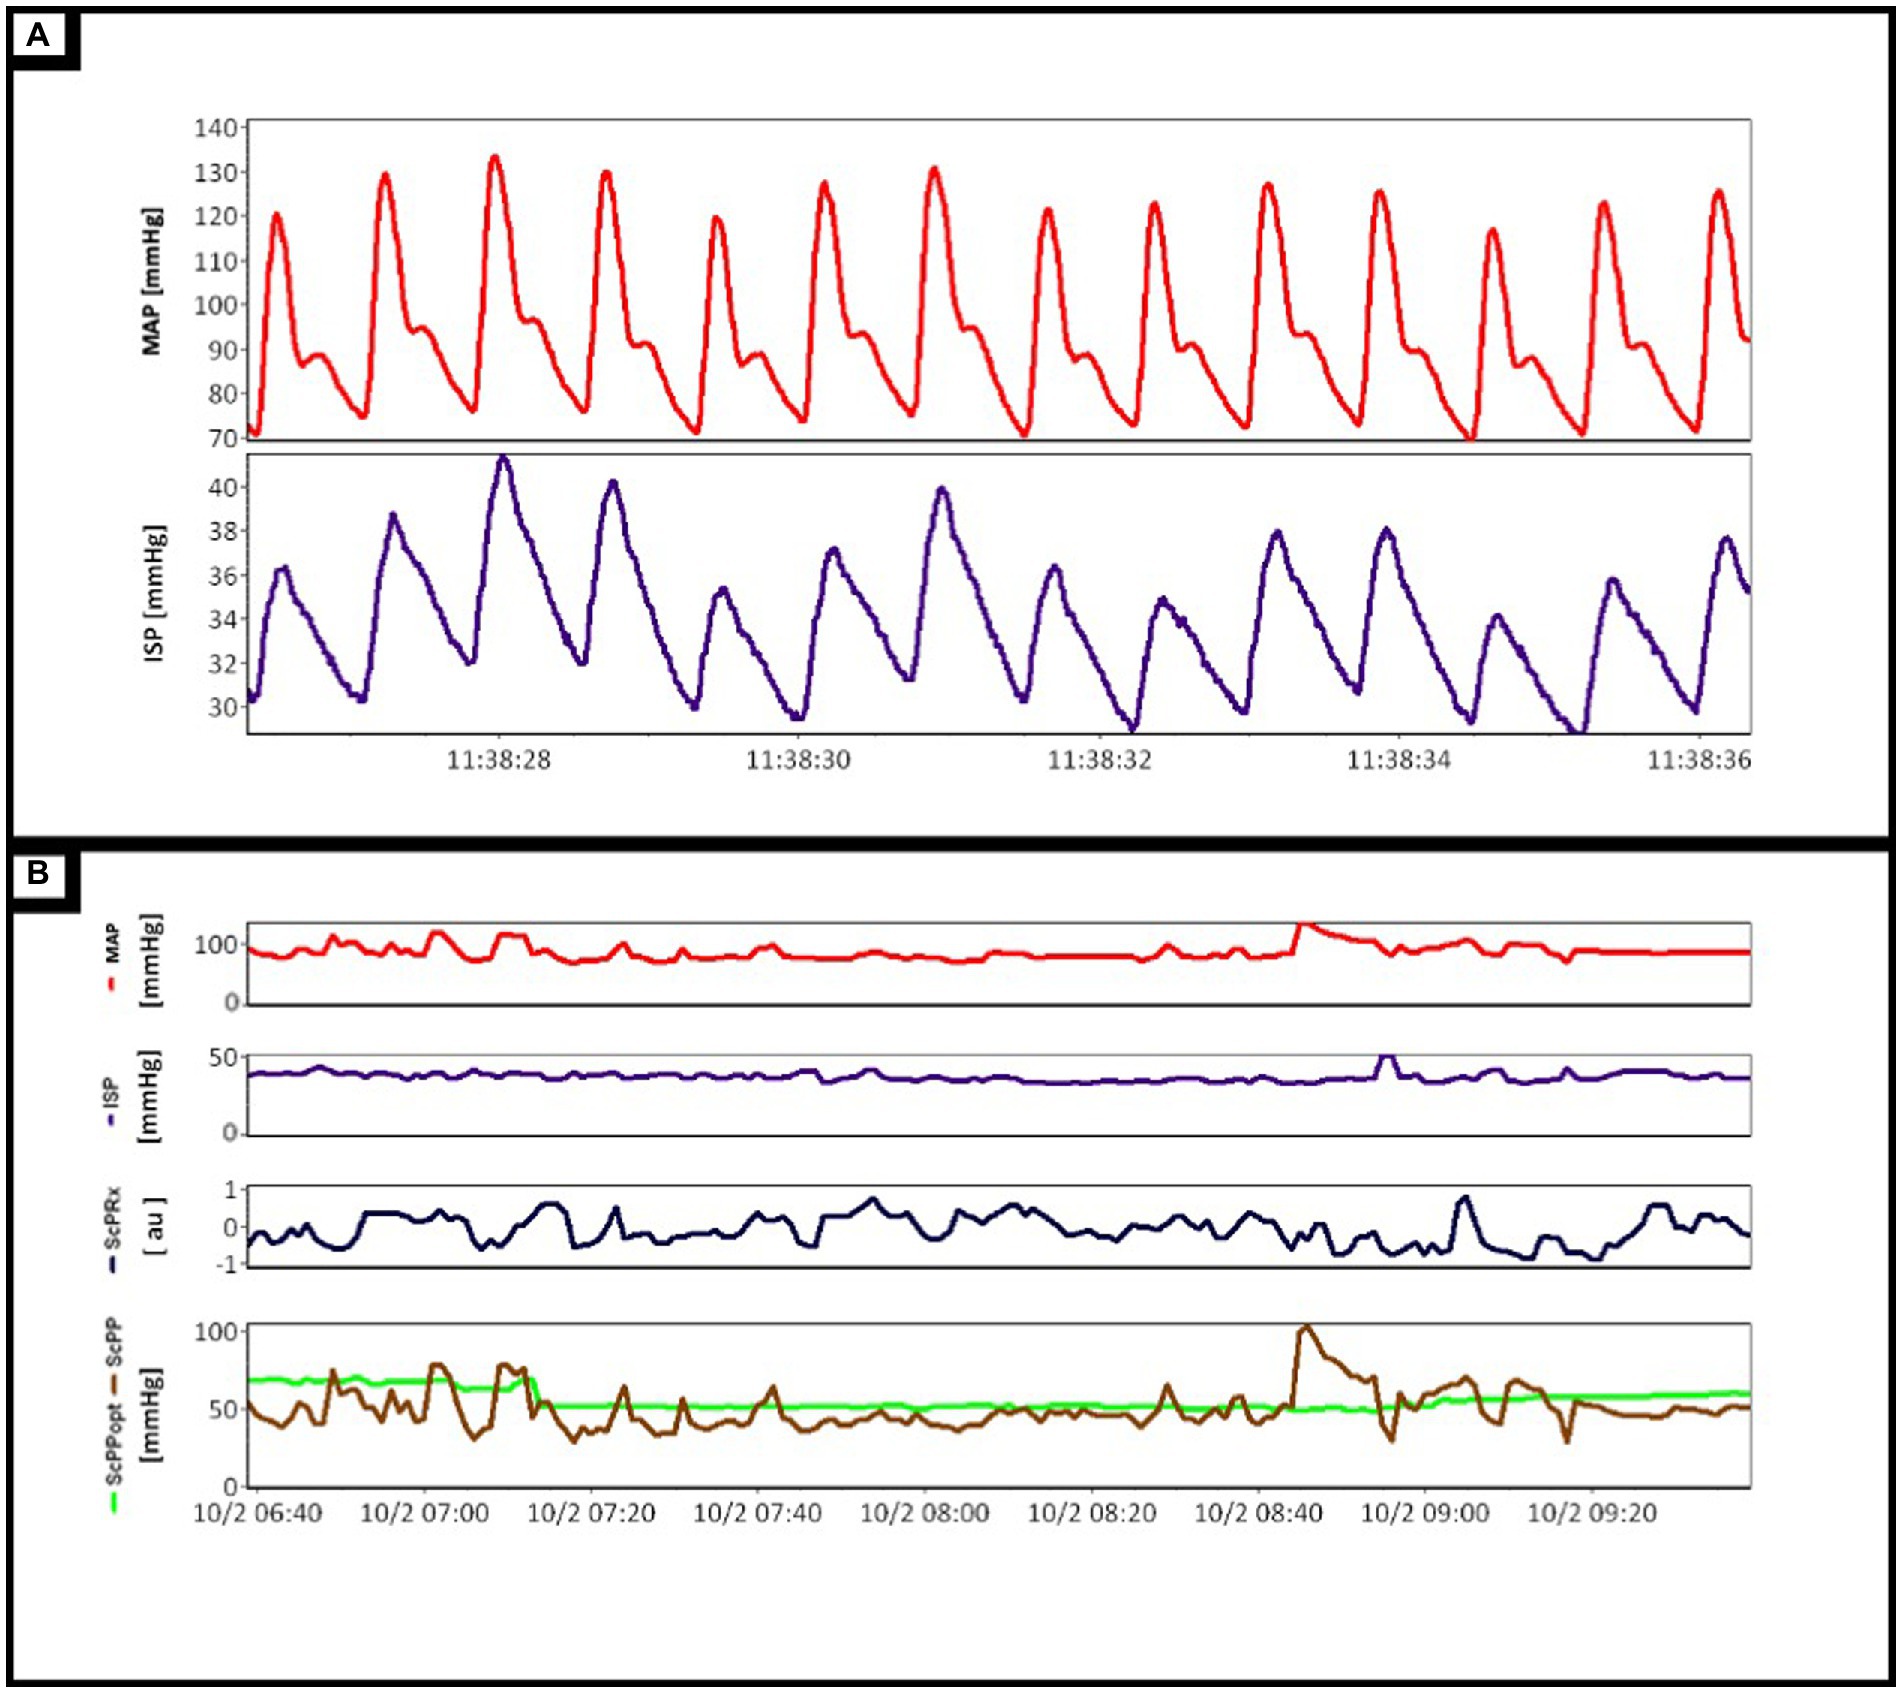Click the 38 tick on panel A ISP axis
The image size is (1904, 1692).
coord(223,532)
